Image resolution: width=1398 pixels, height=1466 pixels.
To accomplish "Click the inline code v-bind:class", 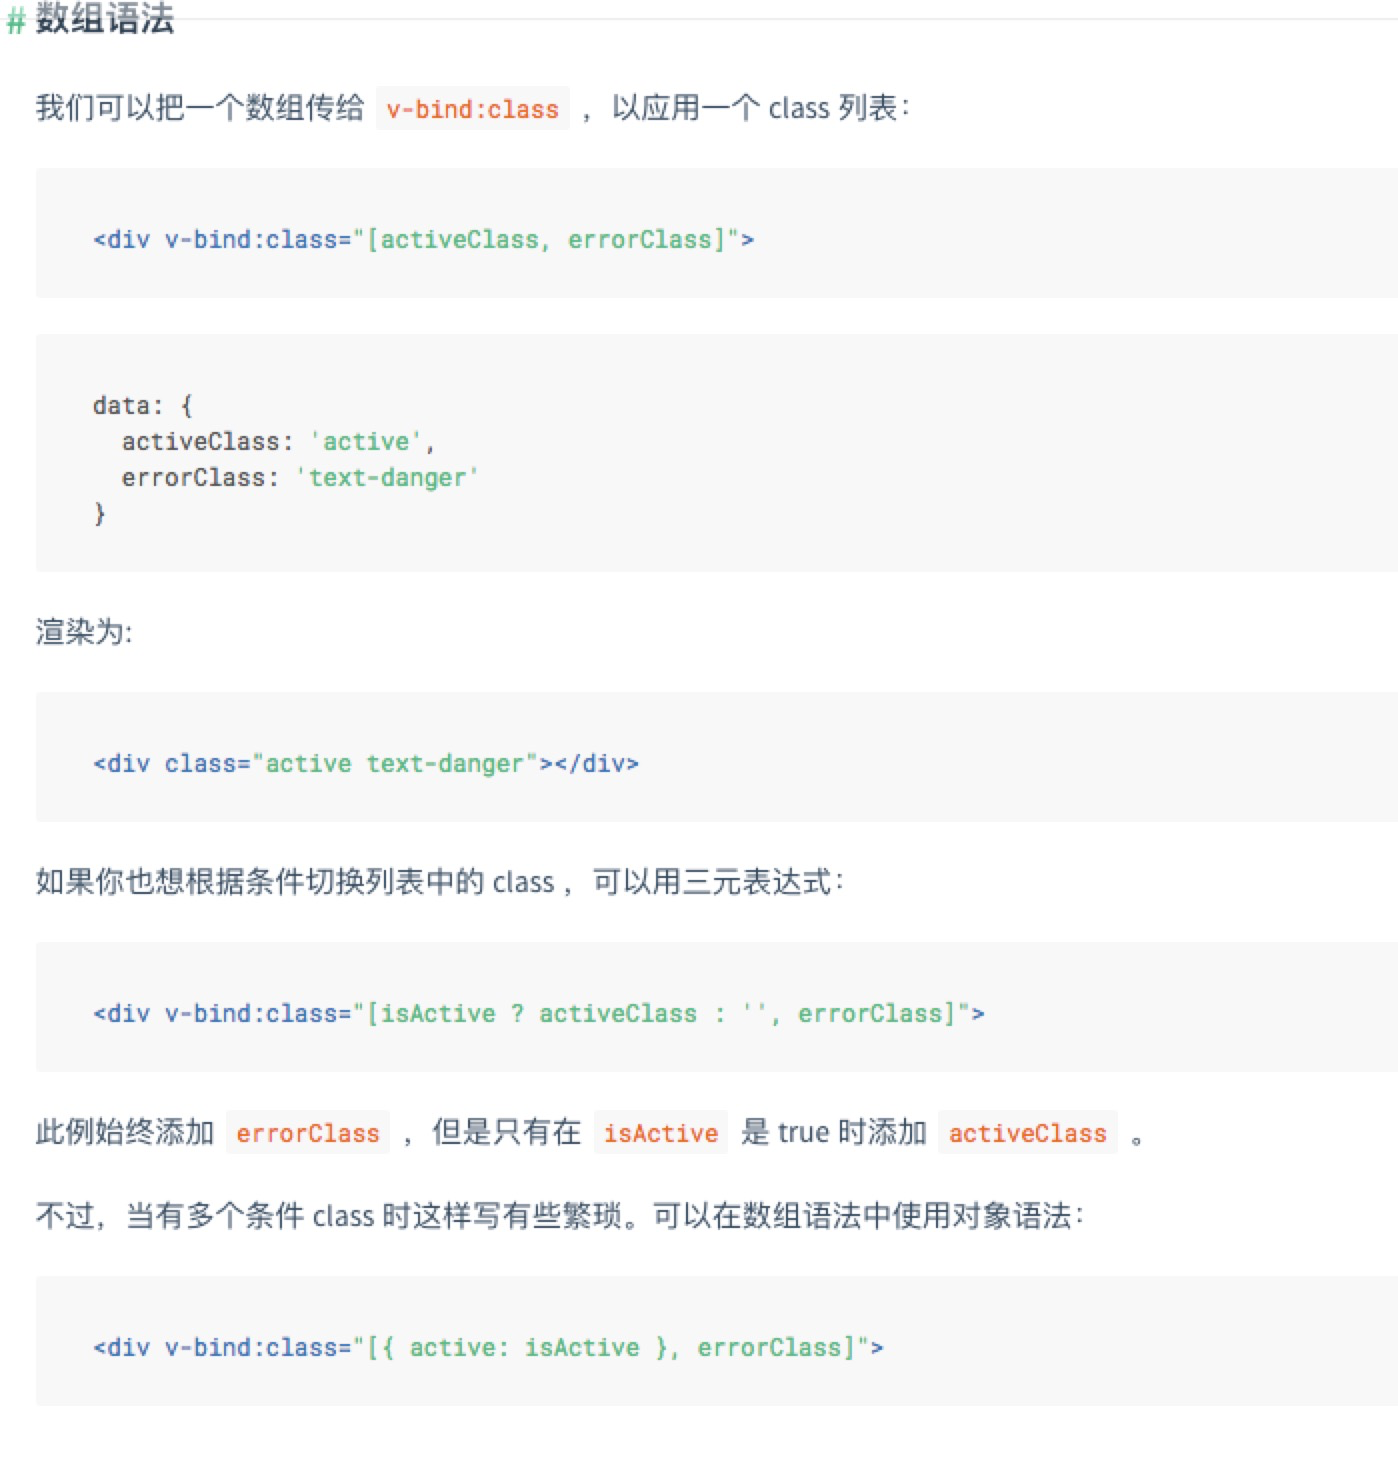I will click(x=472, y=109).
